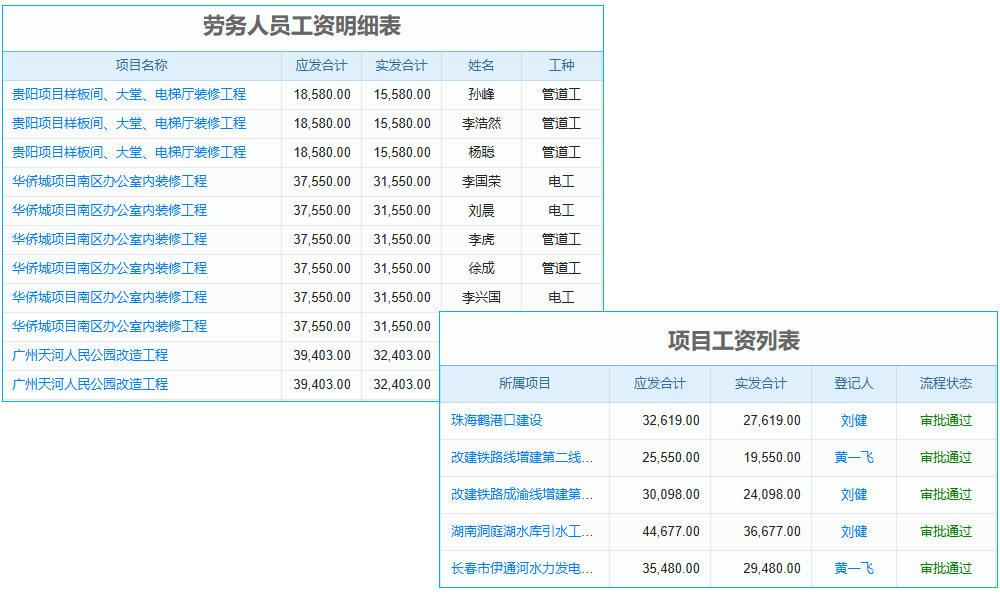Screen dimensions: 1000x600
Task: Select registrant 黄一飞 for 改建铁路线增建第二线
Action: point(854,457)
